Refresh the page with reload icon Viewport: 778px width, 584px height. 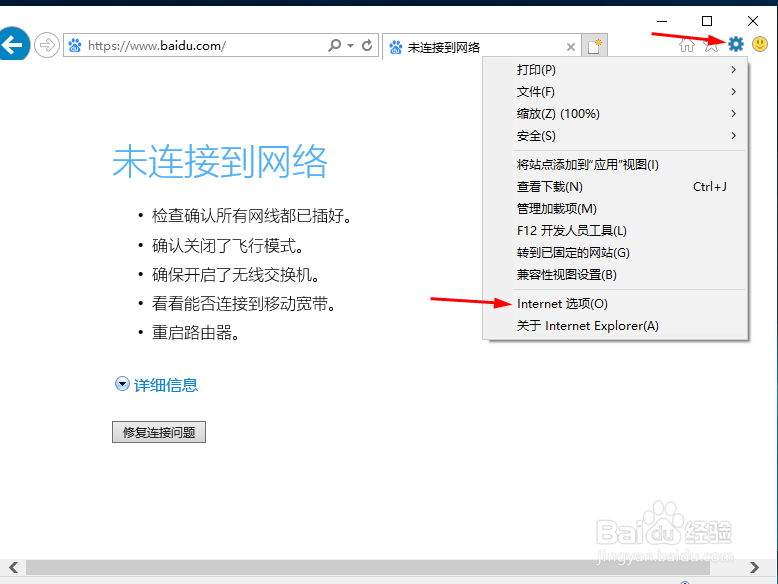[x=367, y=46]
